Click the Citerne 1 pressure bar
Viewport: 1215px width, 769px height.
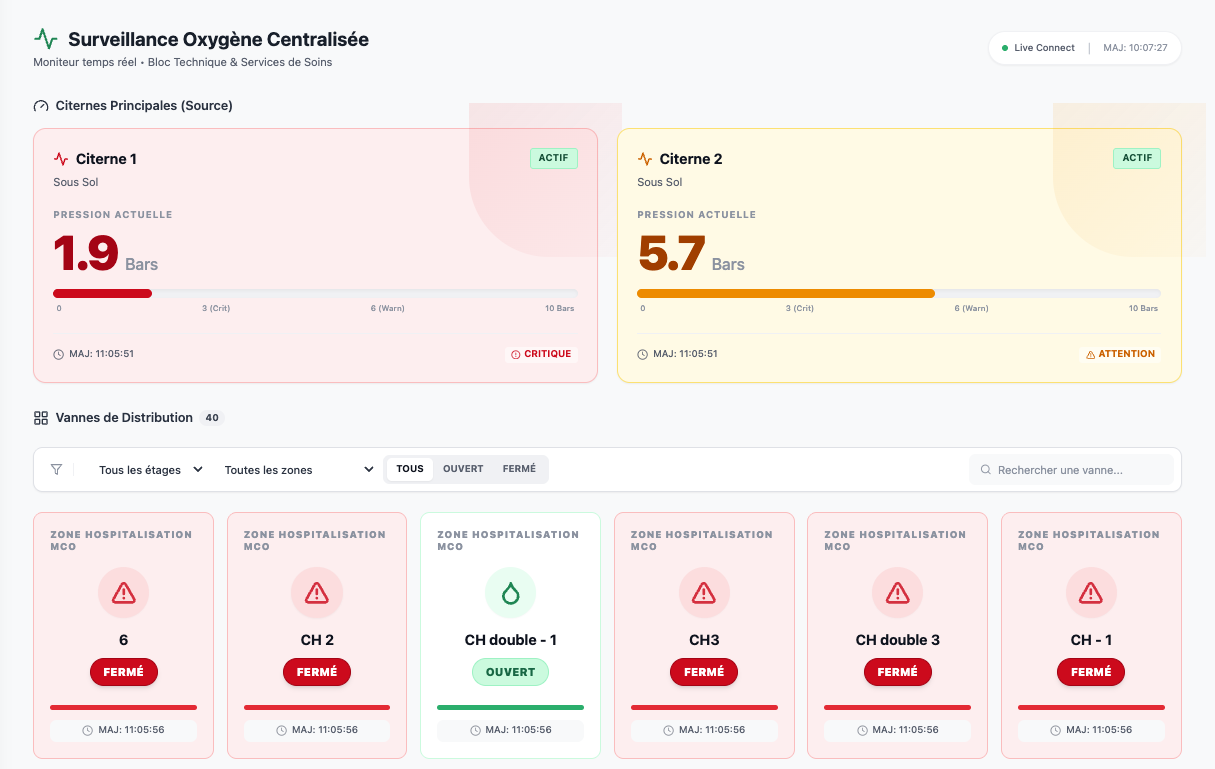[x=315, y=293]
